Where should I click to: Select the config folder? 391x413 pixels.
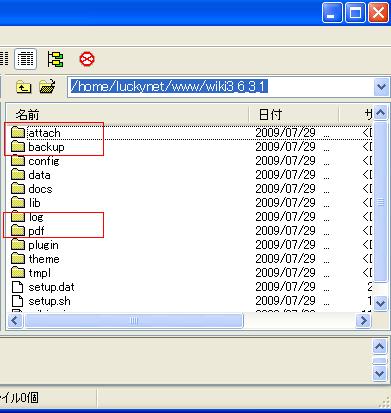pos(44,161)
